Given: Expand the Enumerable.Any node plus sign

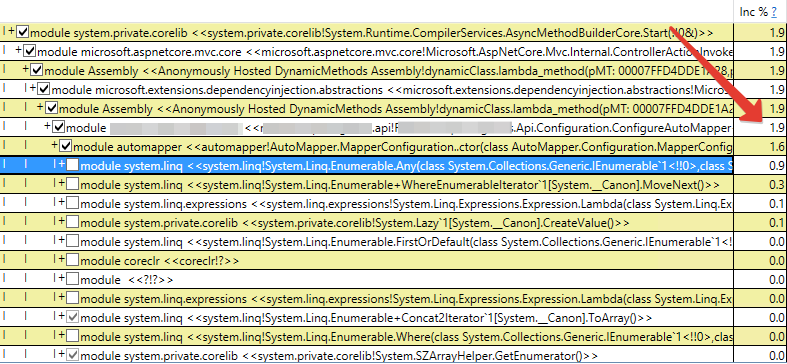Looking at the screenshot, I should (x=62, y=164).
